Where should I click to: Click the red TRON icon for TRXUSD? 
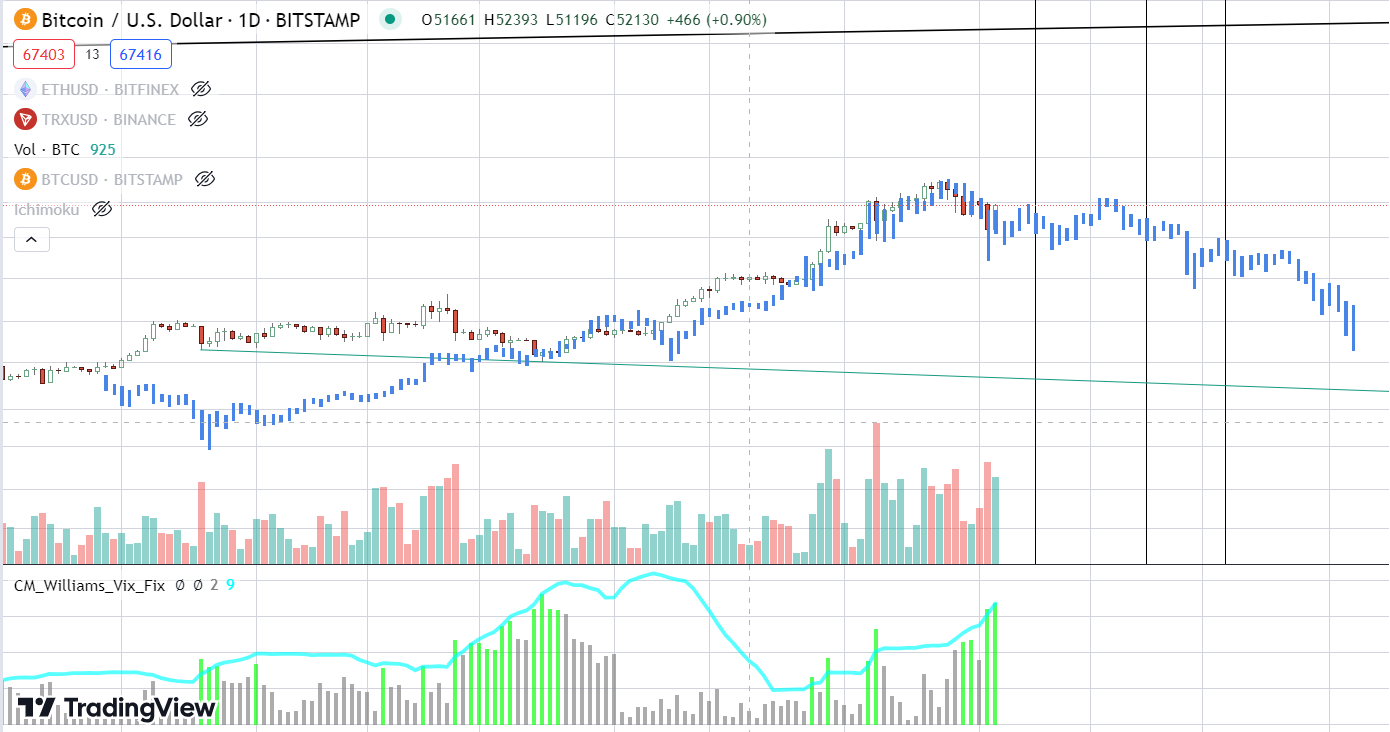25,119
